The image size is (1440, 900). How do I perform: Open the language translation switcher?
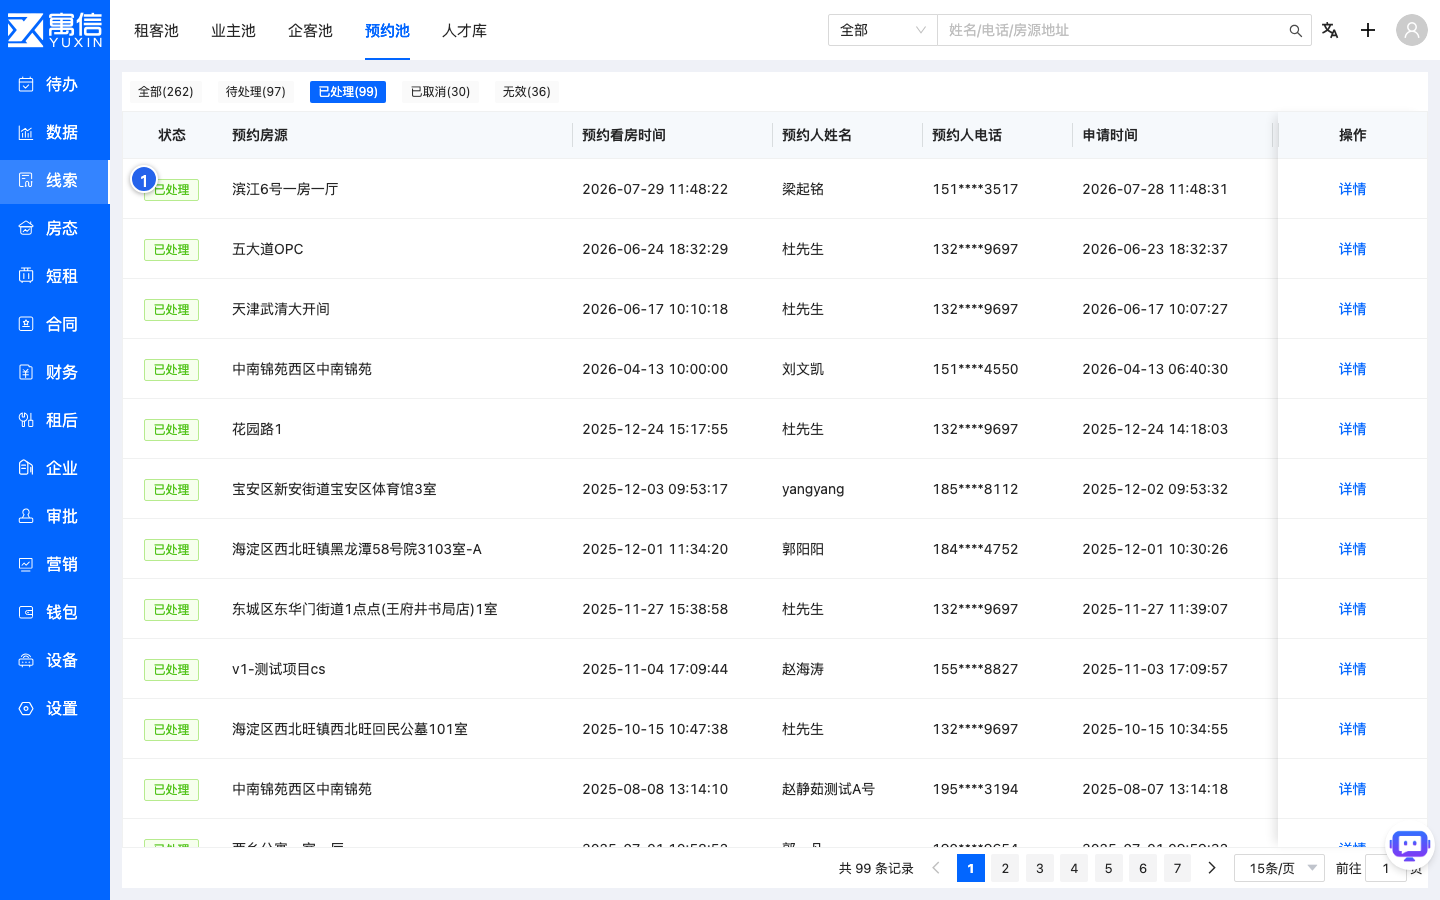[1330, 30]
